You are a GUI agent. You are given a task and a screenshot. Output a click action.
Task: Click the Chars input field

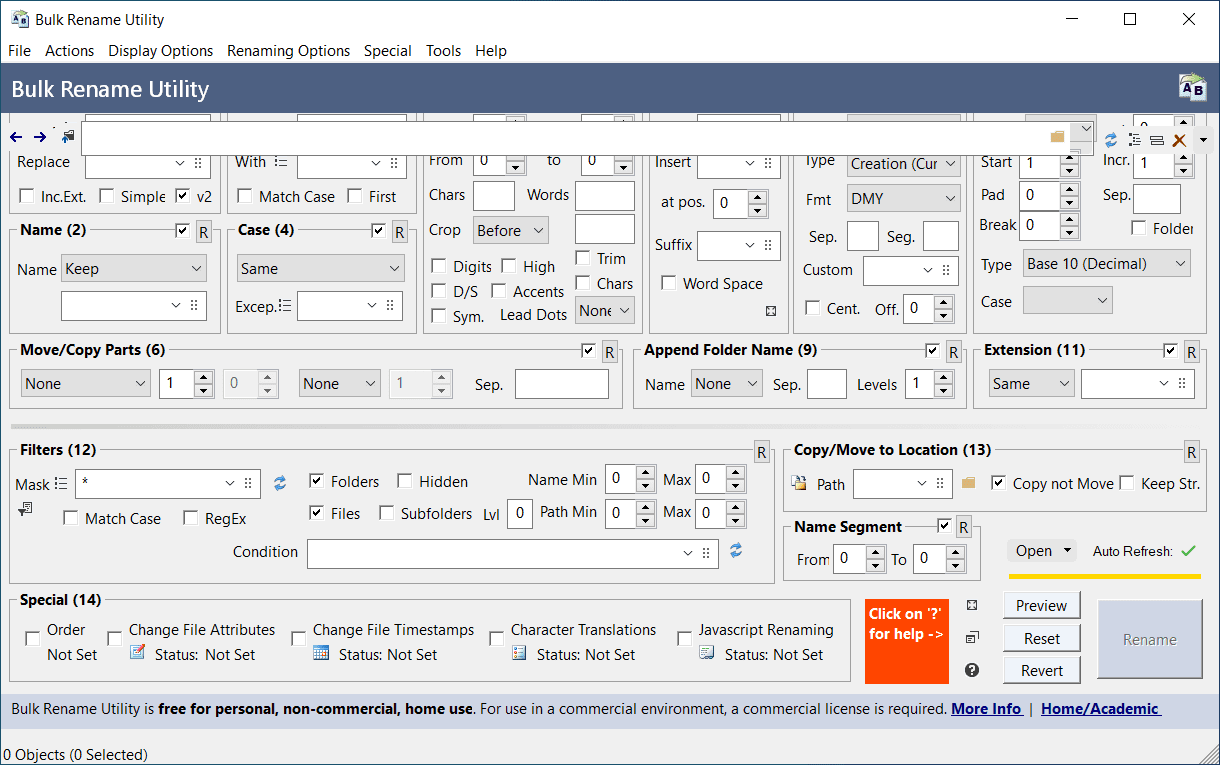[494, 195]
